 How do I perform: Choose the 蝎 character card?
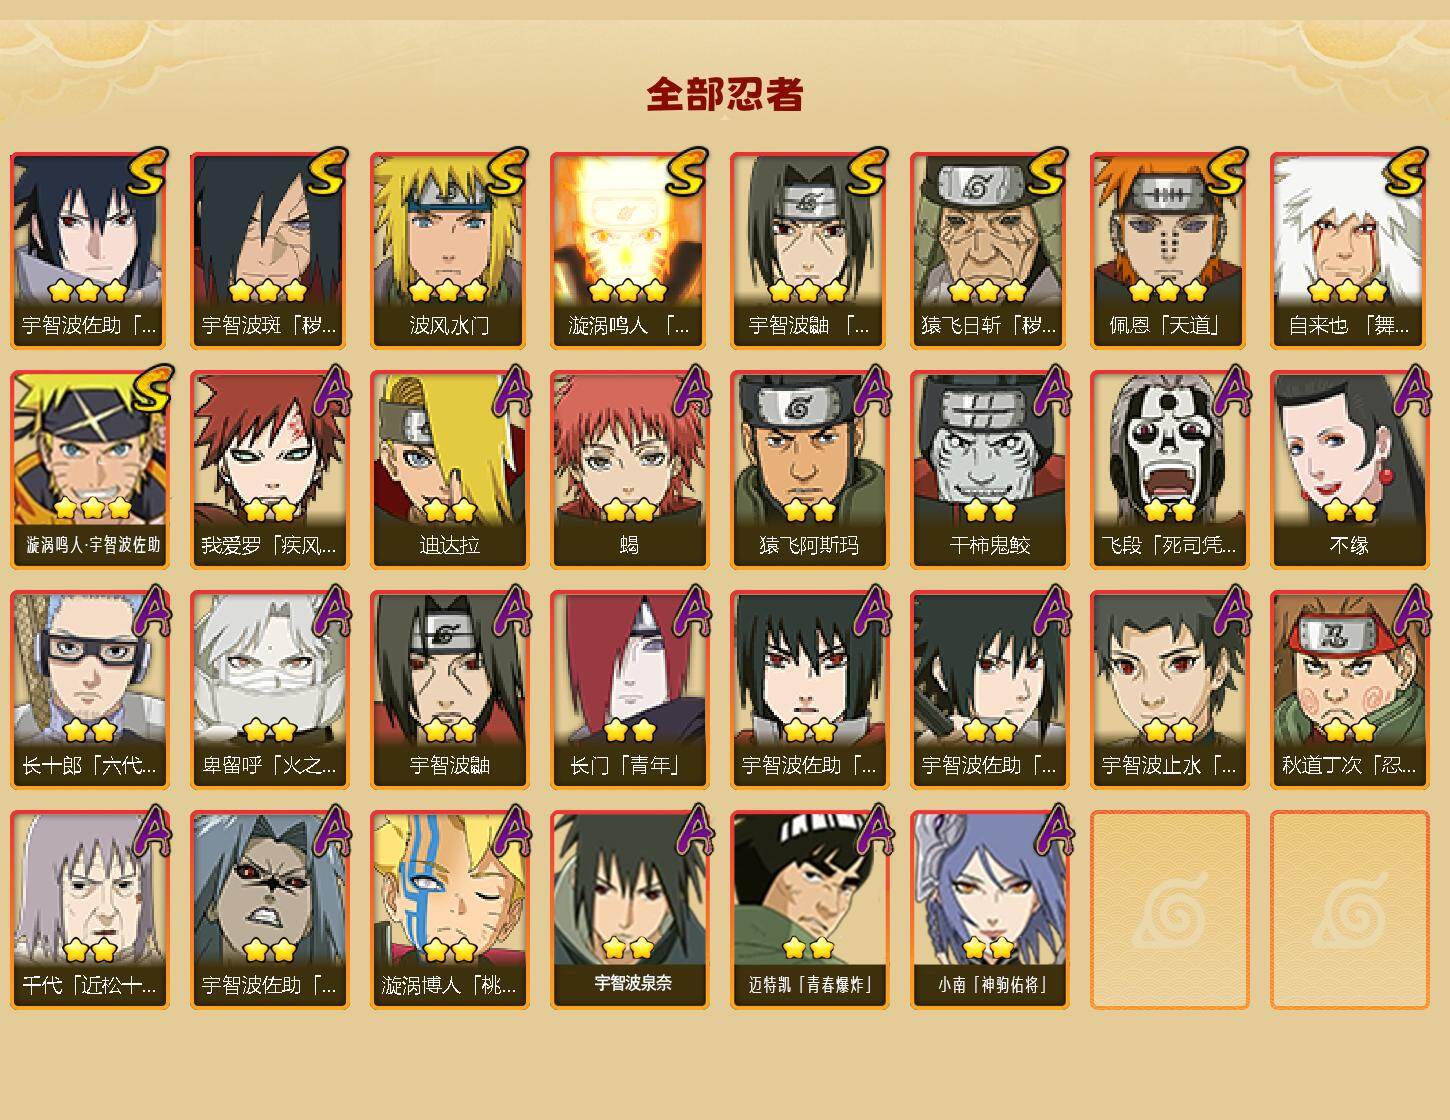629,470
